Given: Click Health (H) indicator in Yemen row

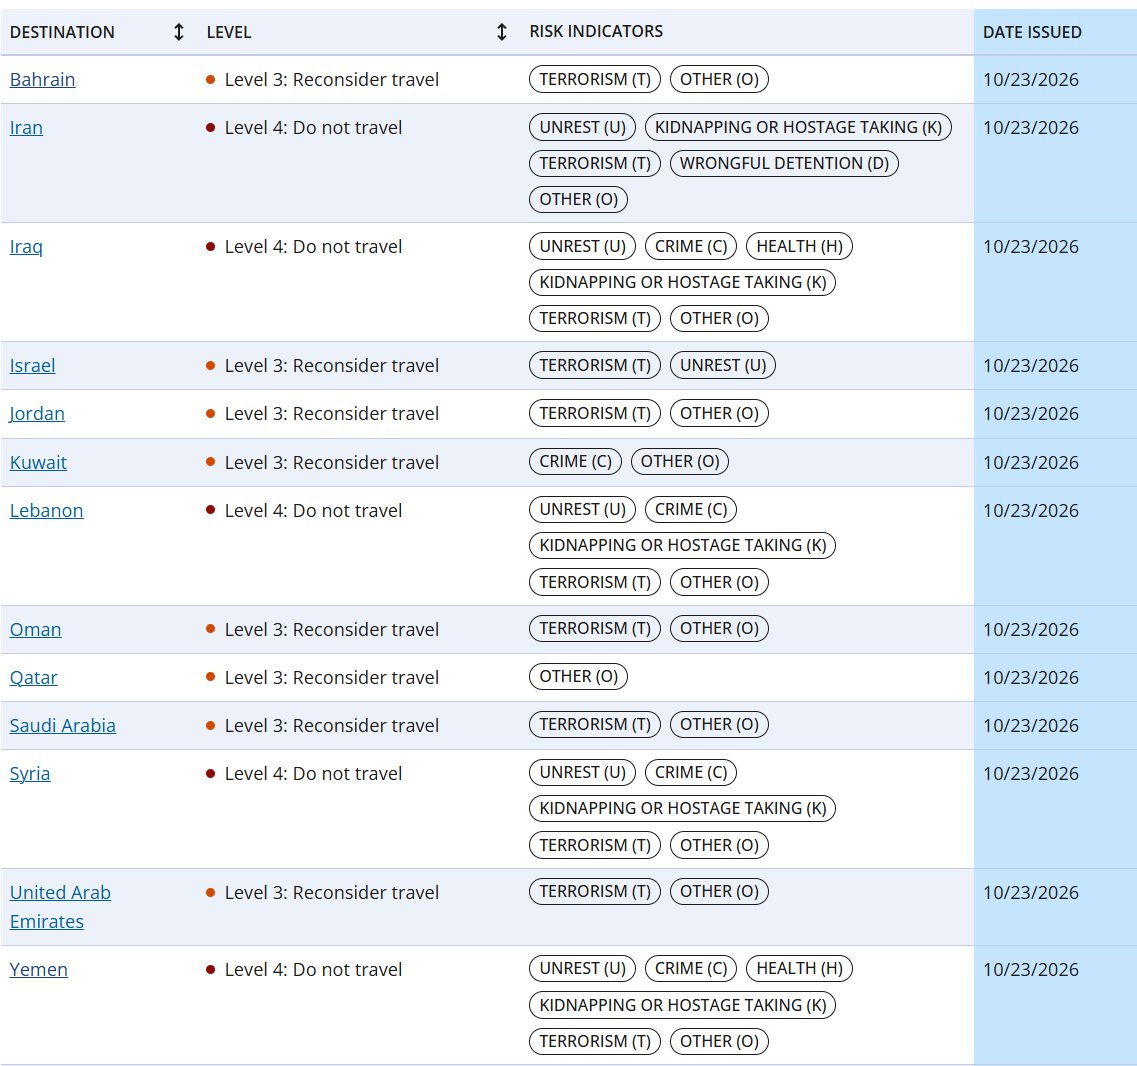Looking at the screenshot, I should point(800,968).
